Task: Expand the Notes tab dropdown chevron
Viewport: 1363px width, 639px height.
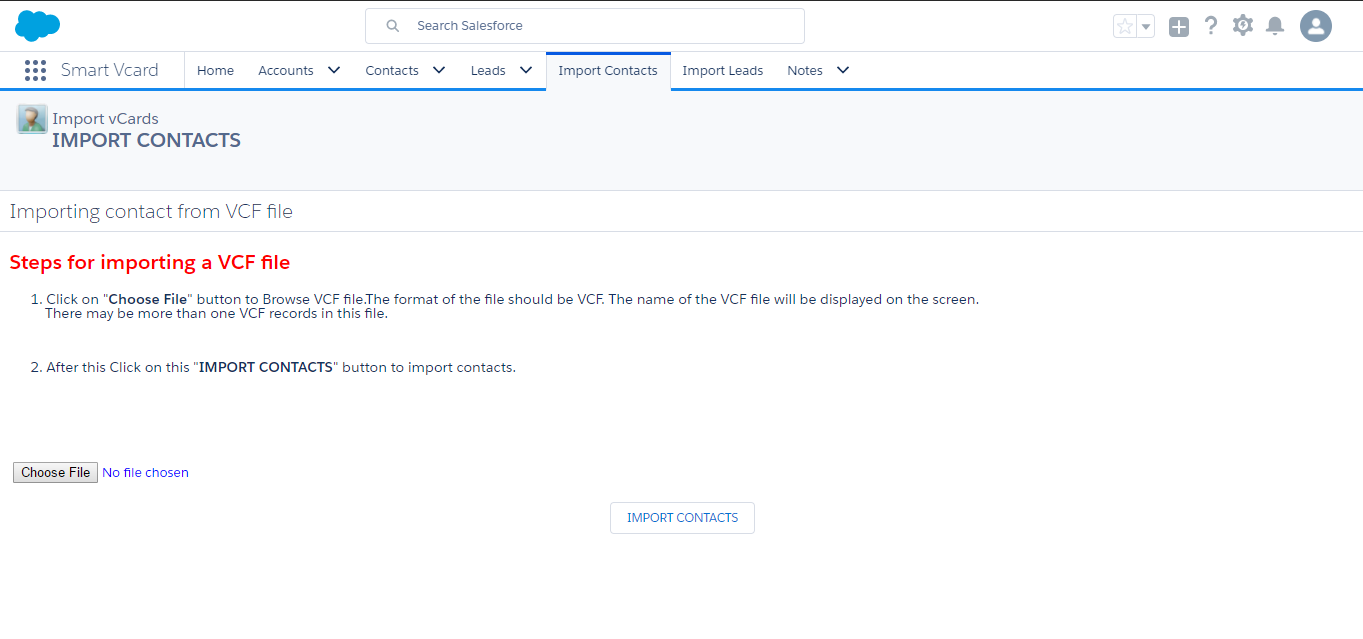Action: pyautogui.click(x=843, y=70)
